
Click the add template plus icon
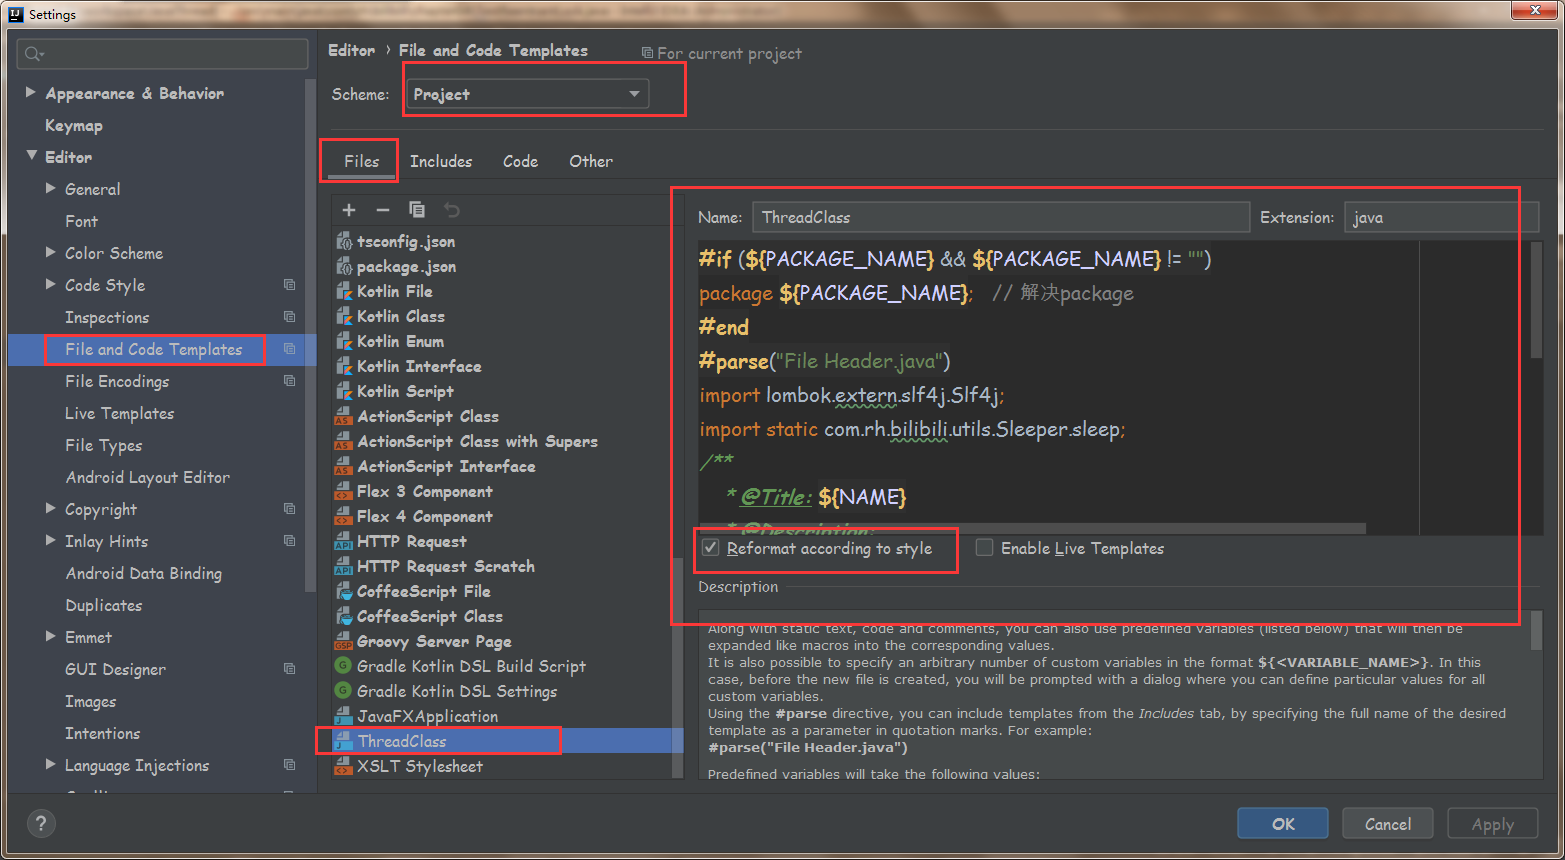coord(349,210)
